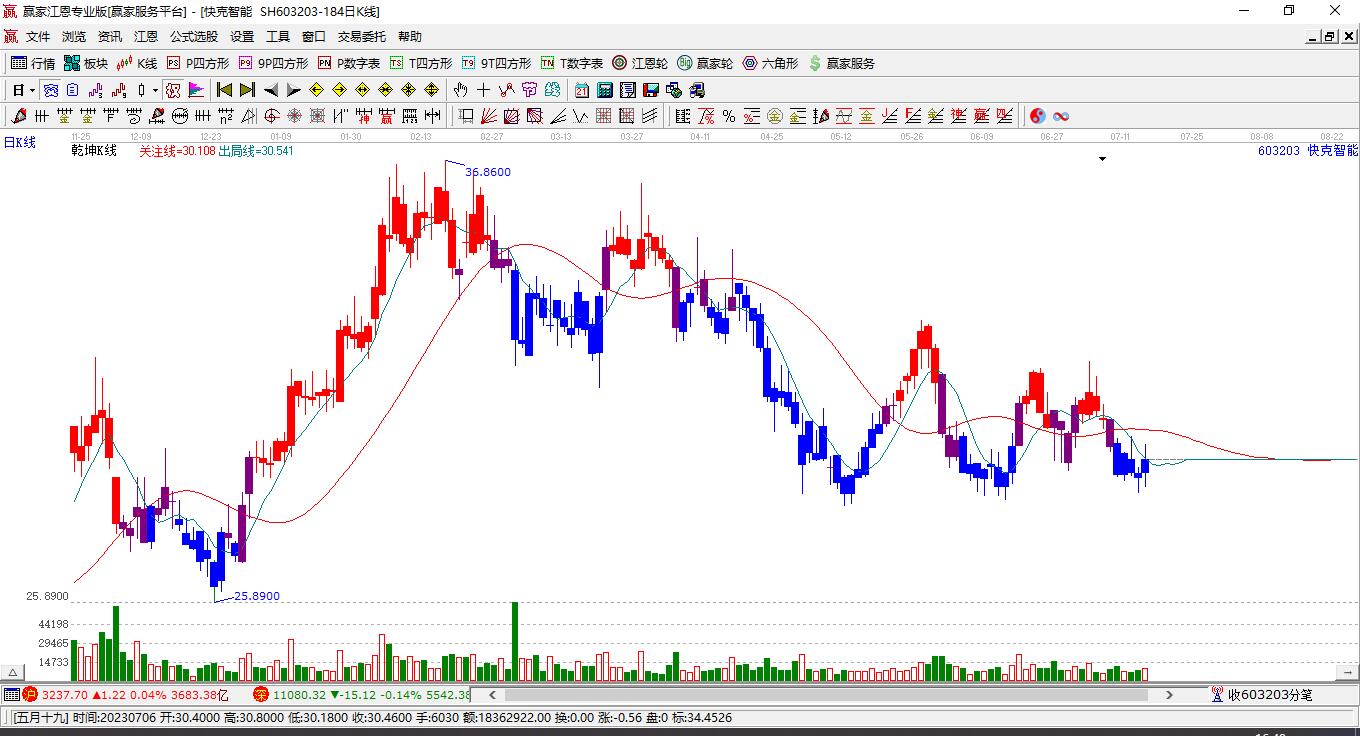Viewport: 1360px width, 736px height.
Task: Click the 36.8600 high price marker
Action: click(x=488, y=172)
